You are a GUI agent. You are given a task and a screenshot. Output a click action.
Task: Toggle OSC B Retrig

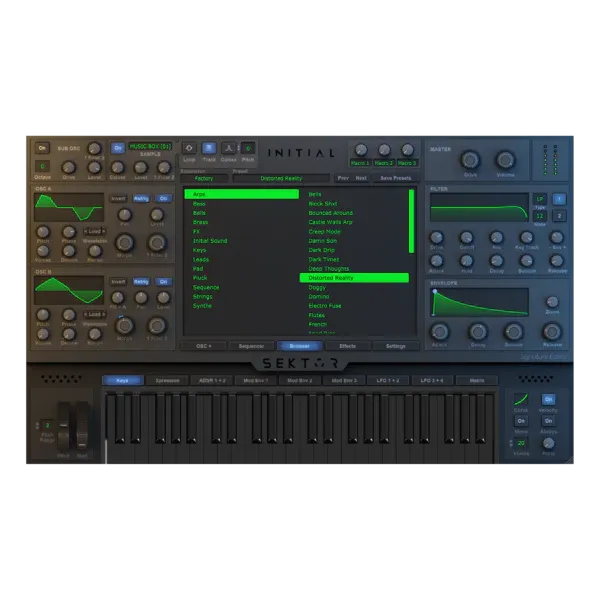[141, 282]
